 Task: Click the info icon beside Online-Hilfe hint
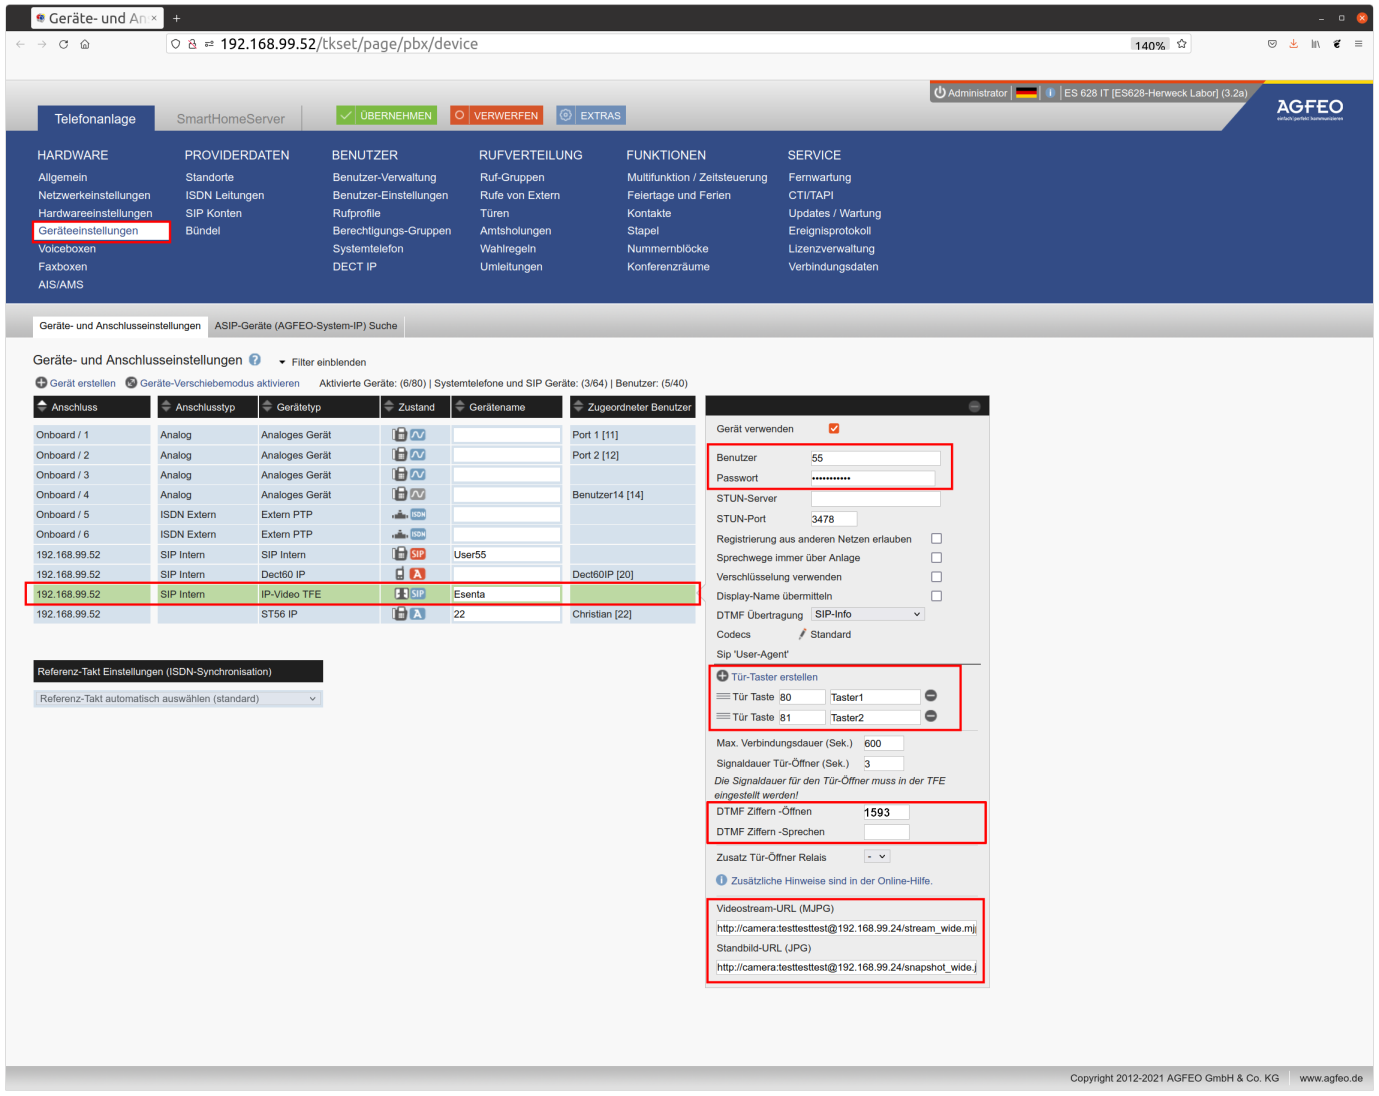click(722, 880)
